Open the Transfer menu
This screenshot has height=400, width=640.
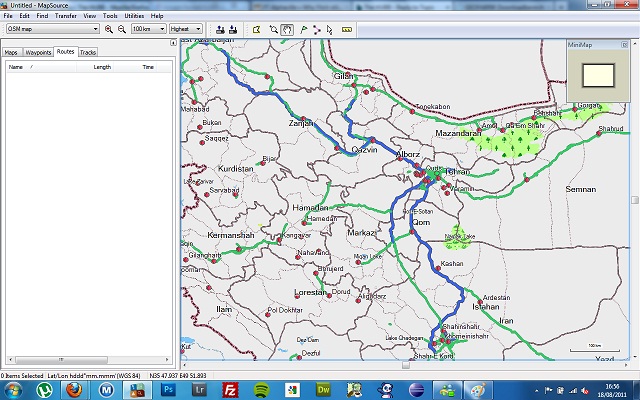pyautogui.click(x=66, y=16)
